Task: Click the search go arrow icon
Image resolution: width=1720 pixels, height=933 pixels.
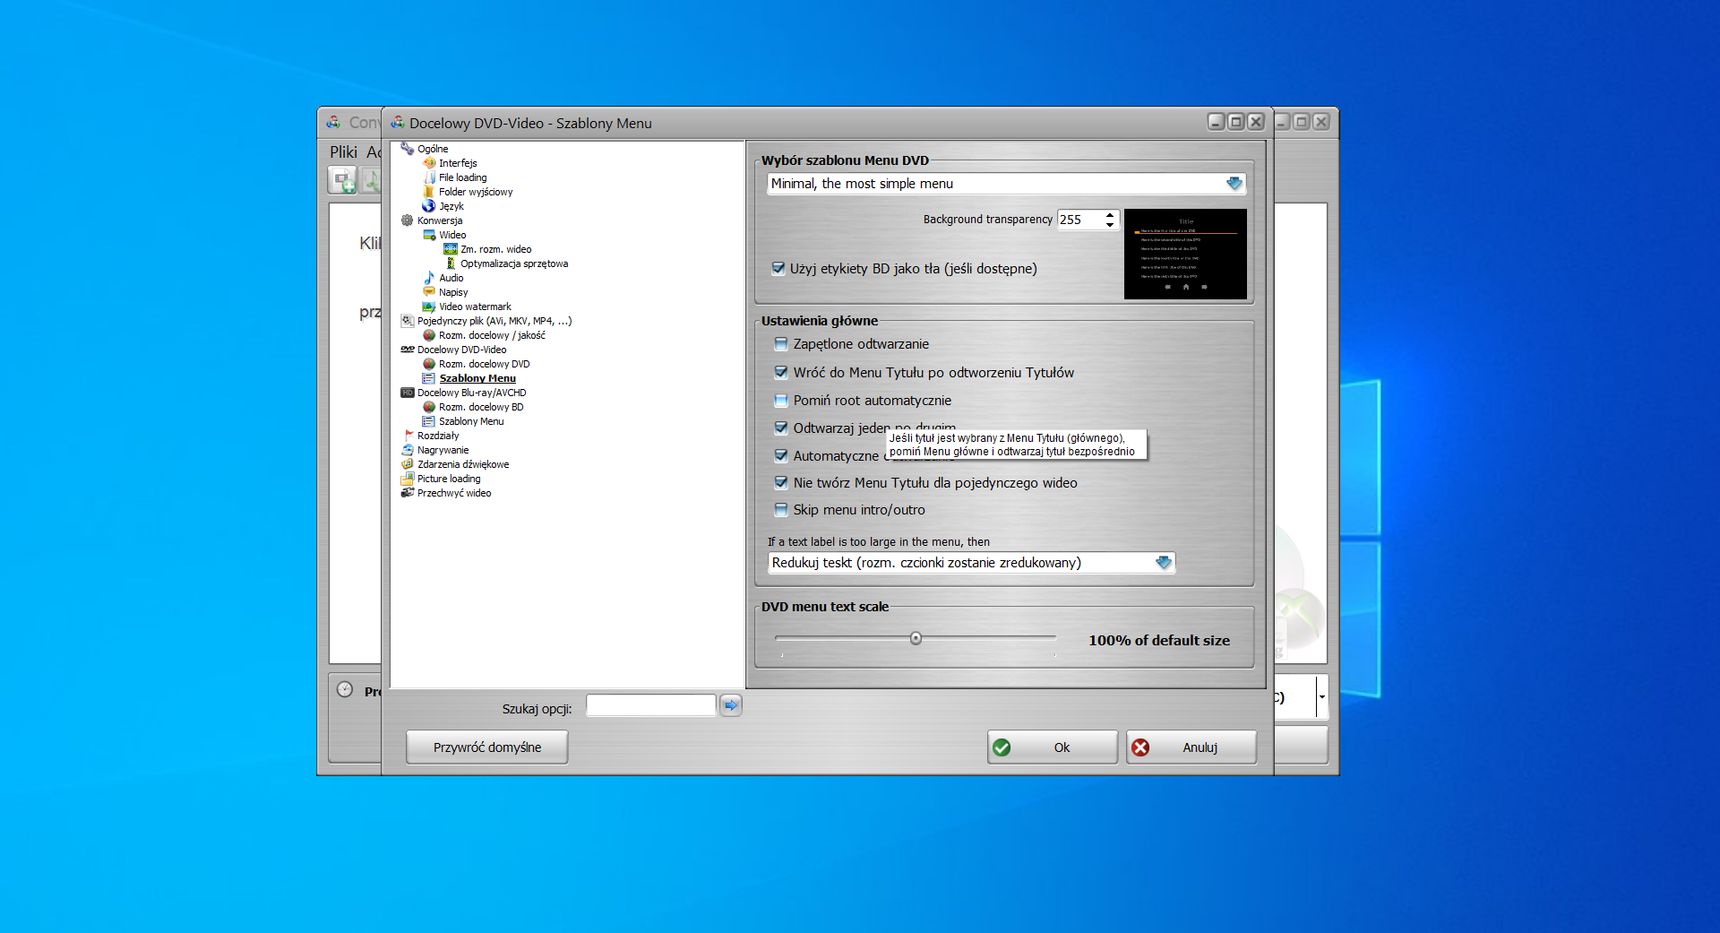Action: [731, 706]
